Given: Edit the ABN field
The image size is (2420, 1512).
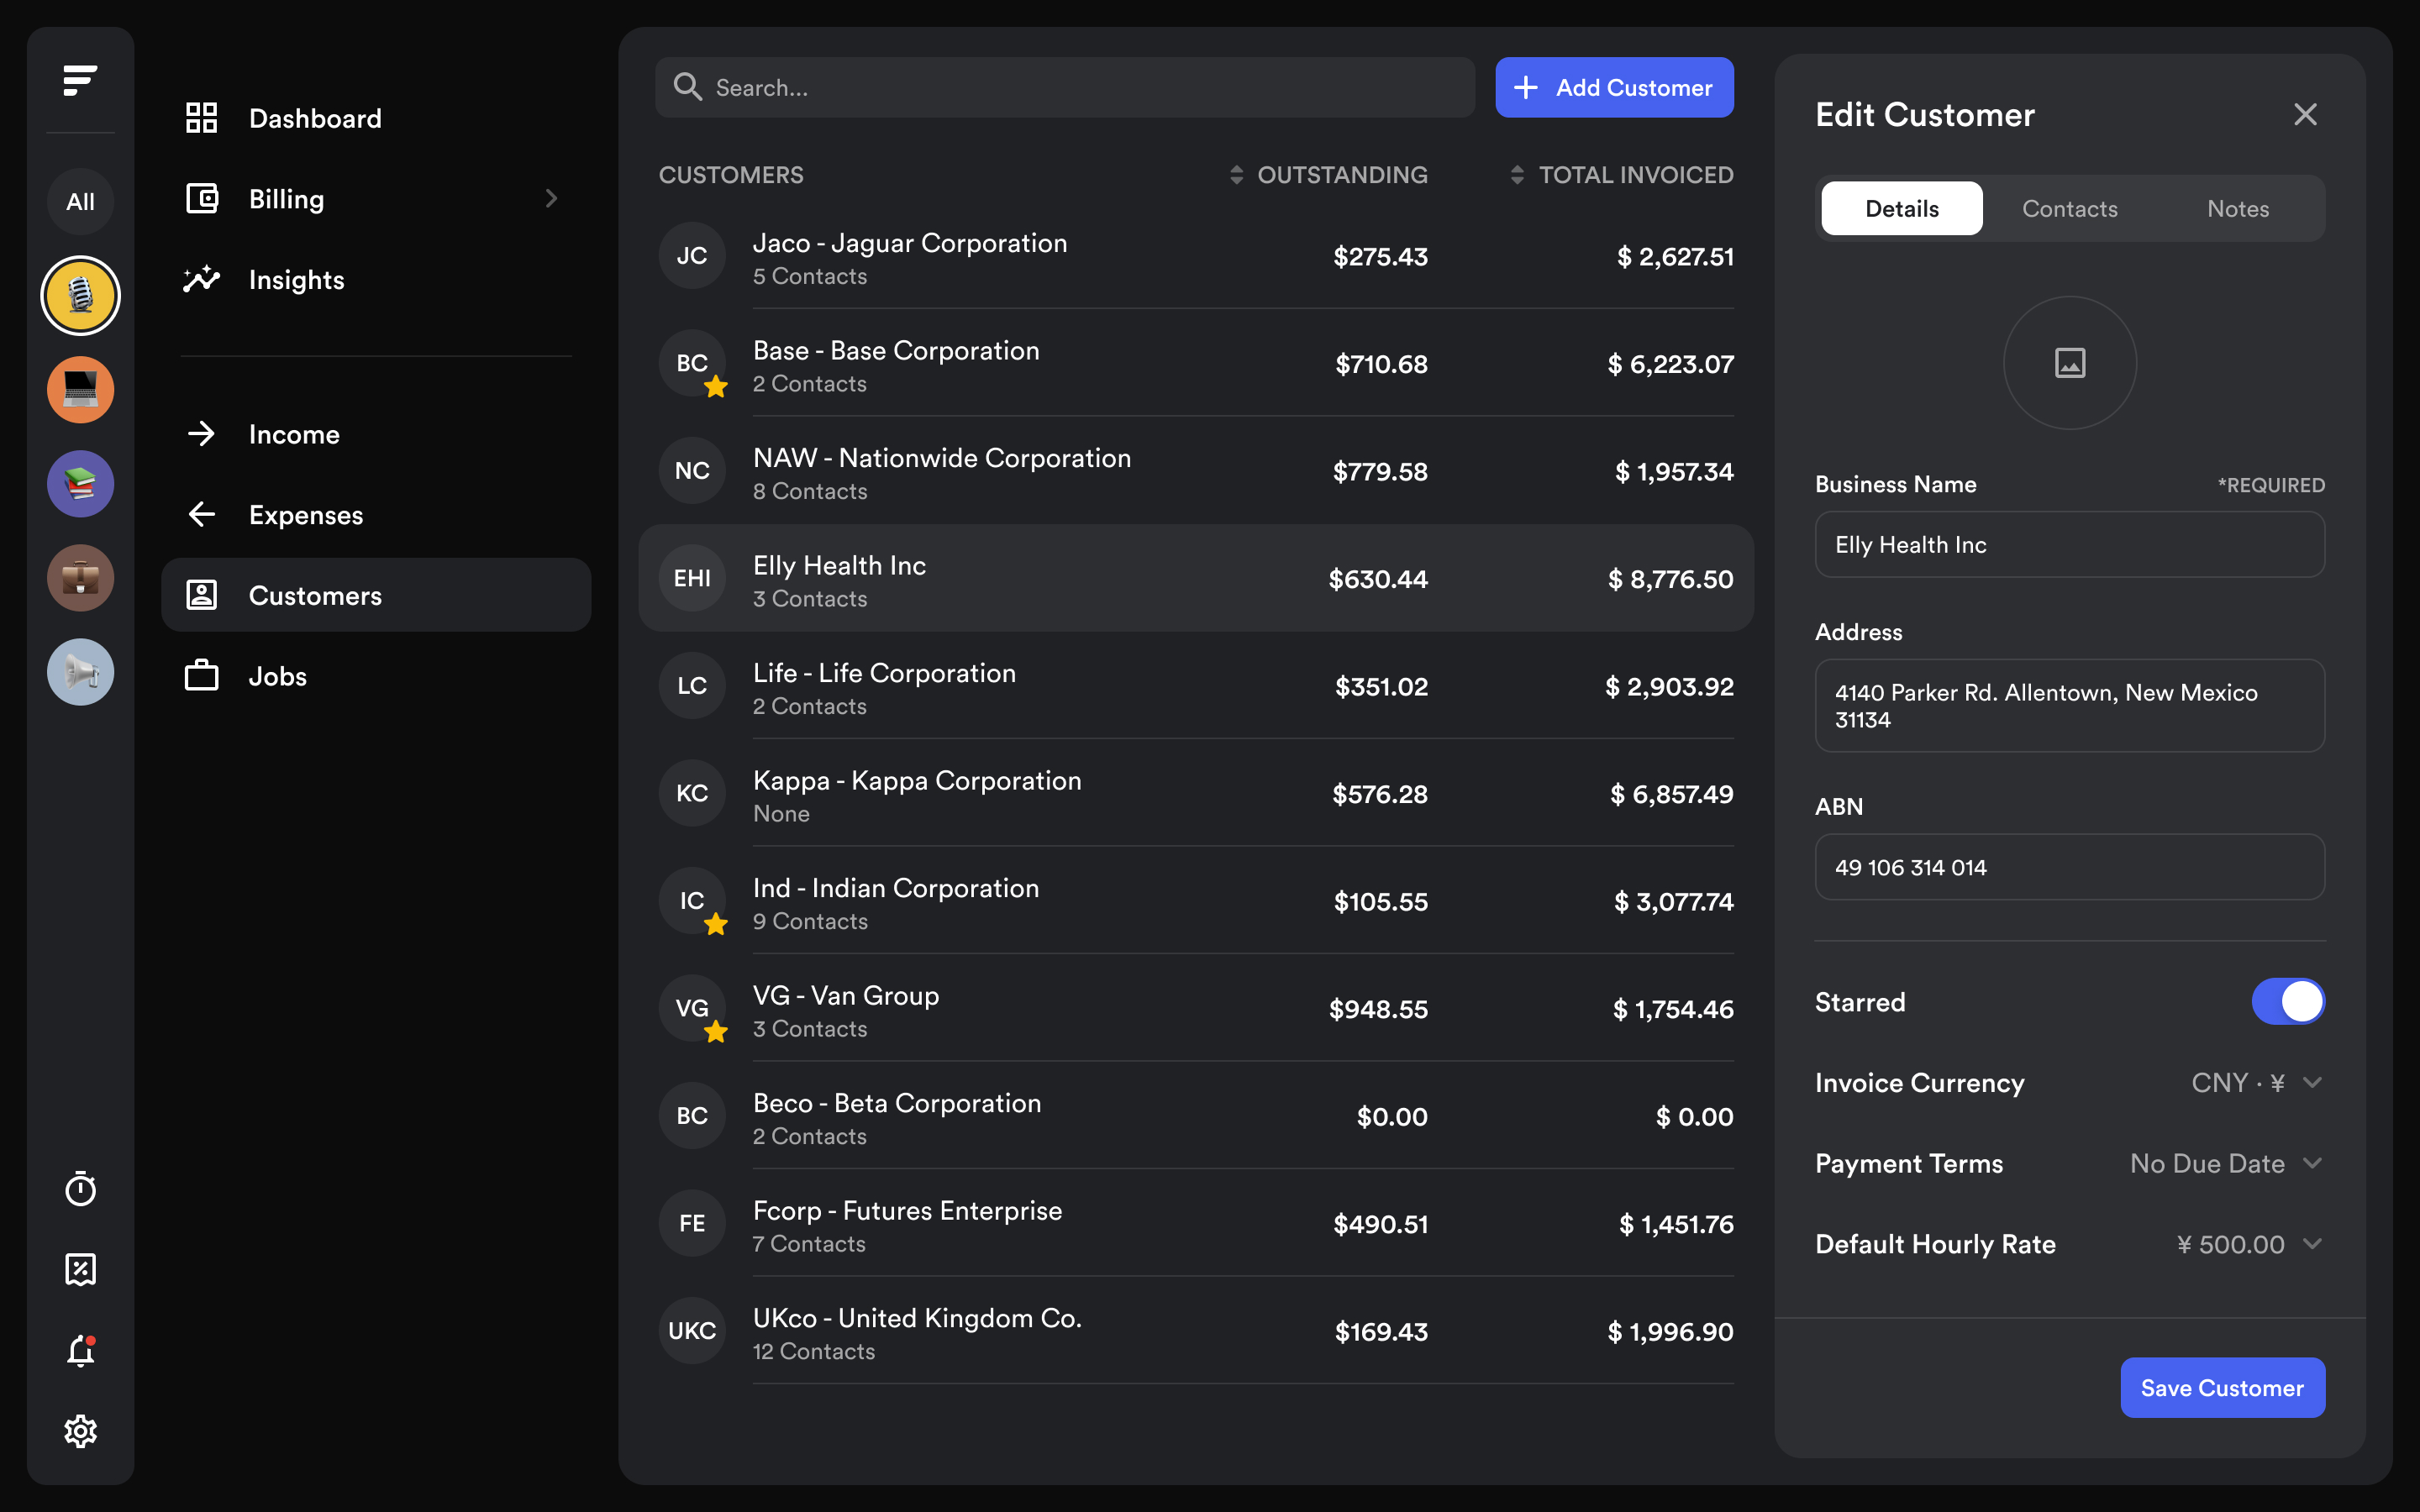Looking at the screenshot, I should coord(2069,867).
